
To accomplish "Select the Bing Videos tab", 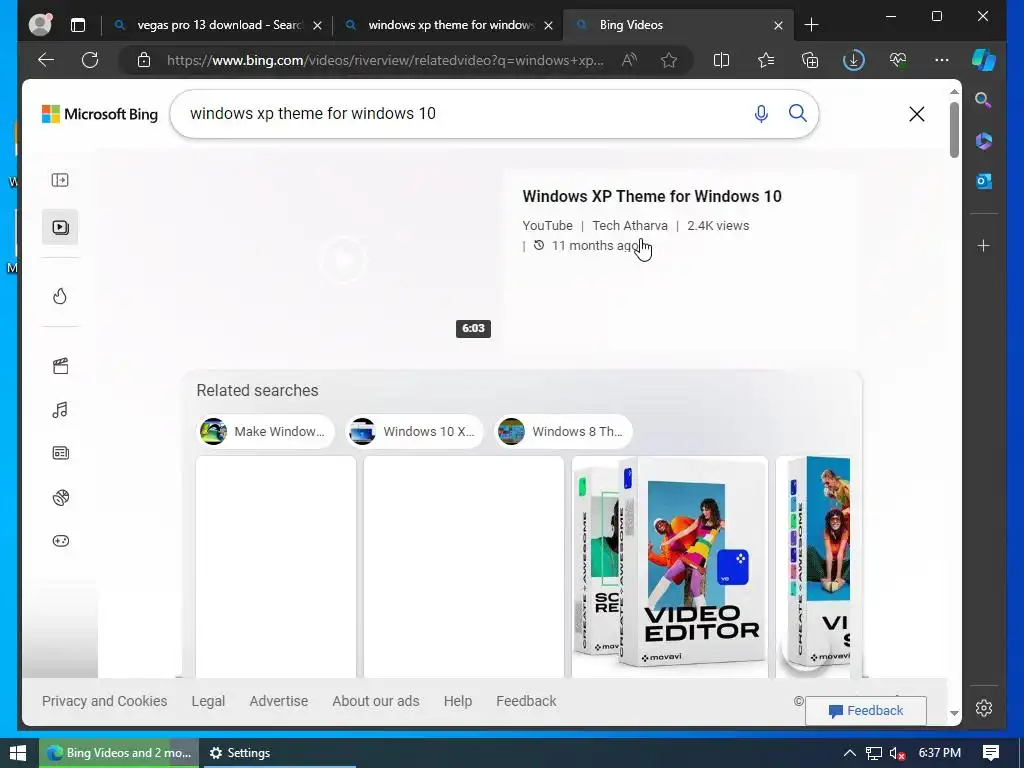I will 676,25.
